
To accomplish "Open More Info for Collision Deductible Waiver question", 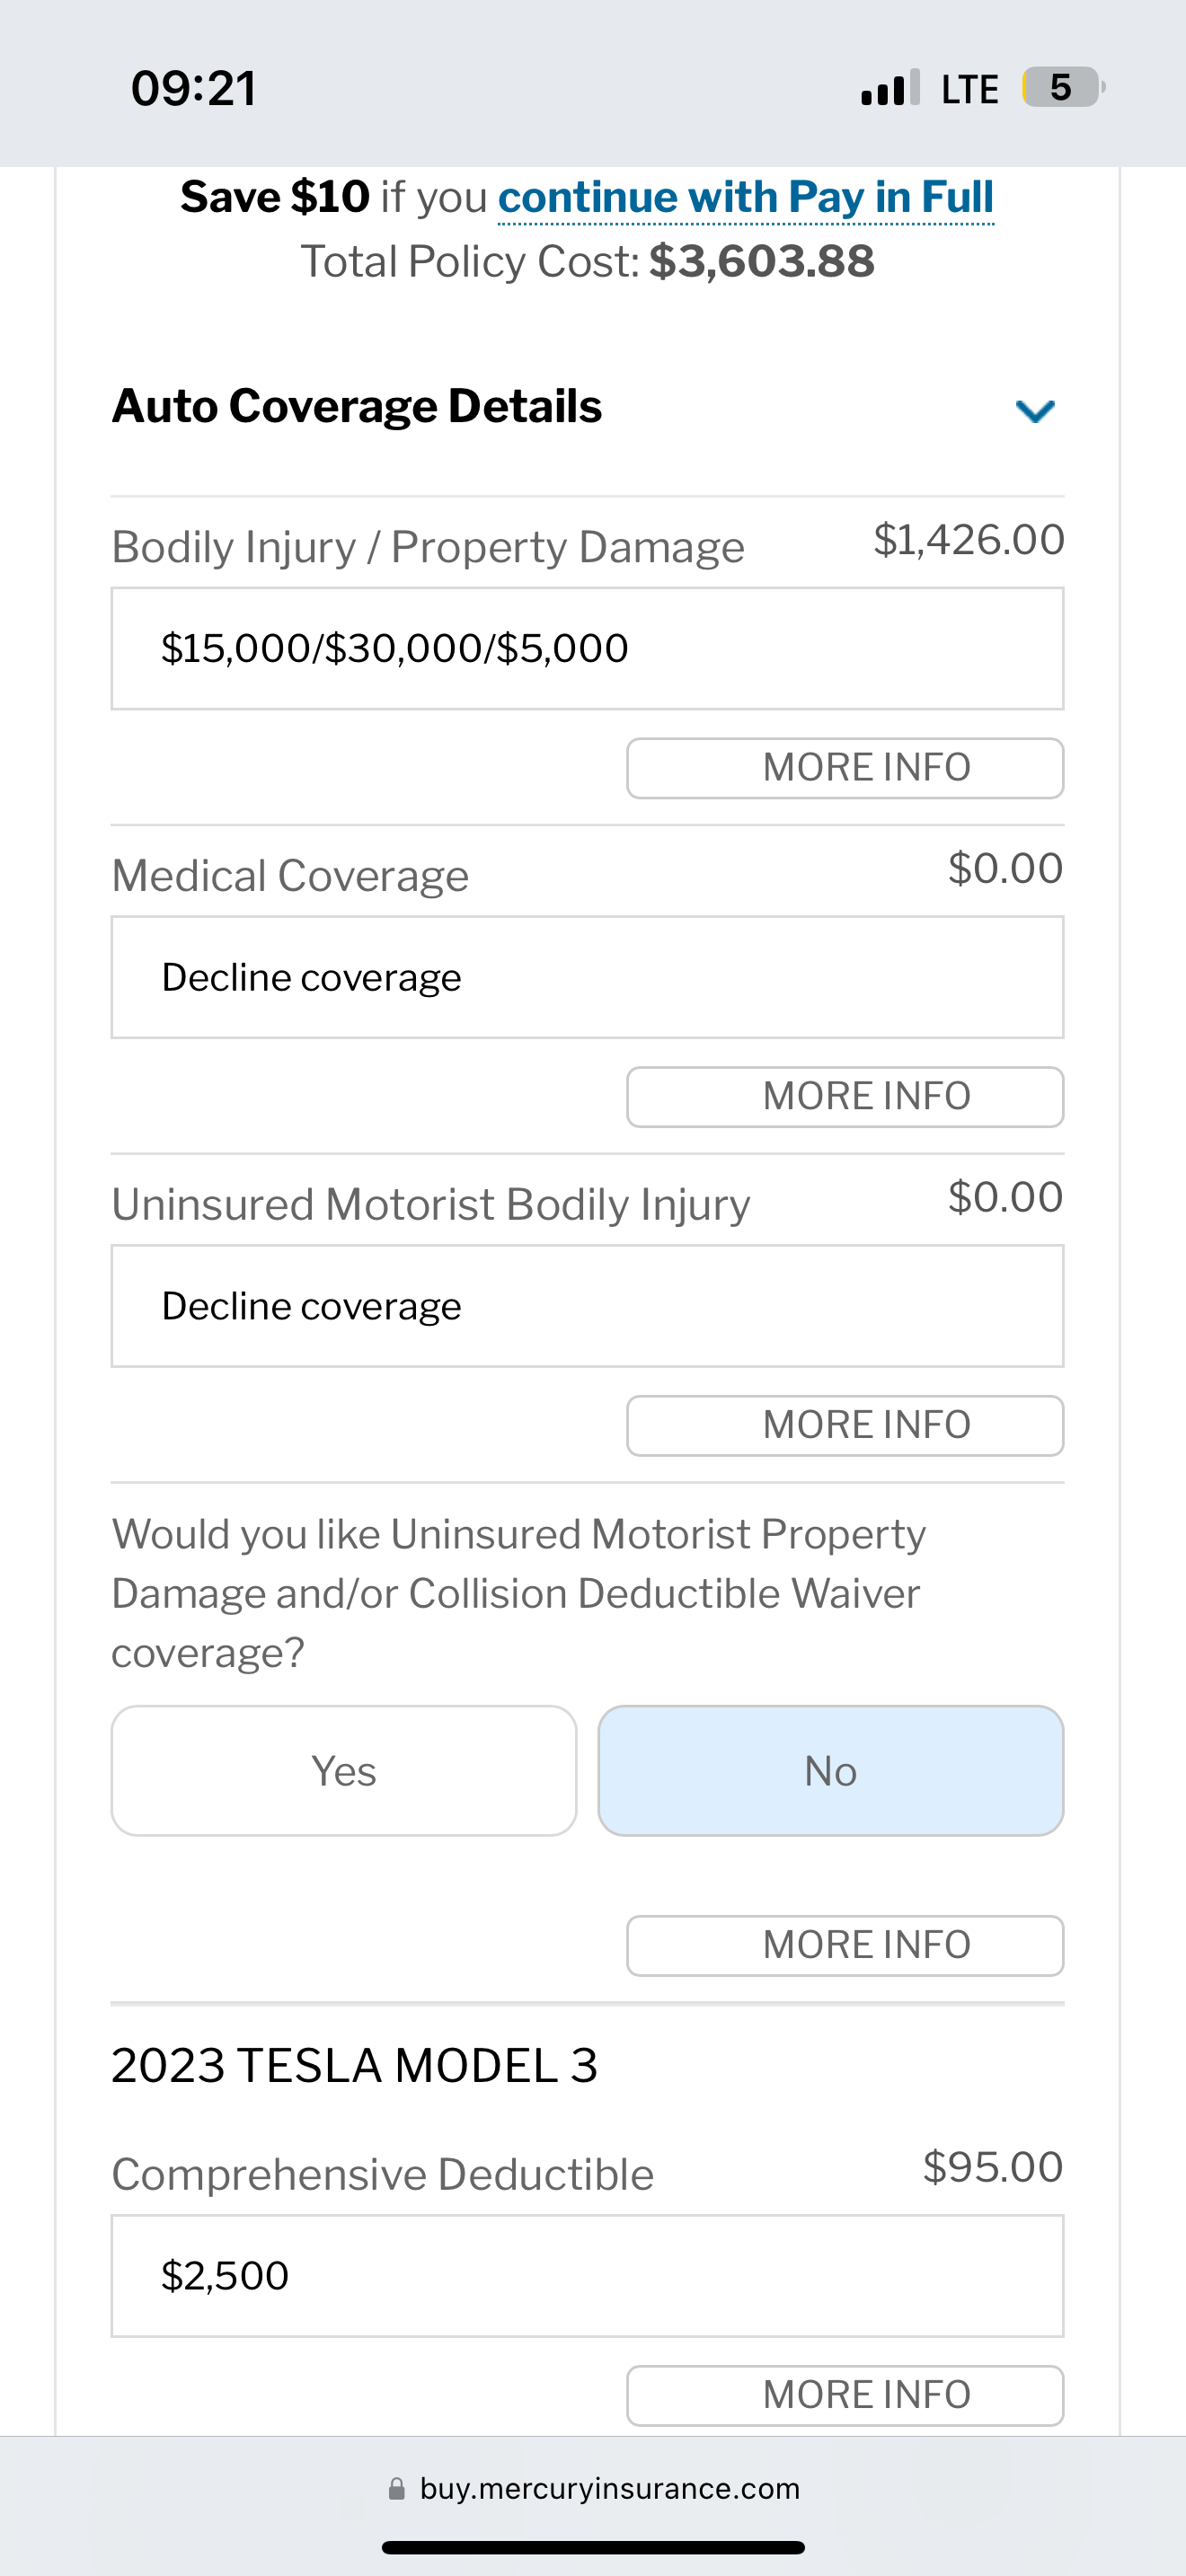I will pos(845,1945).
